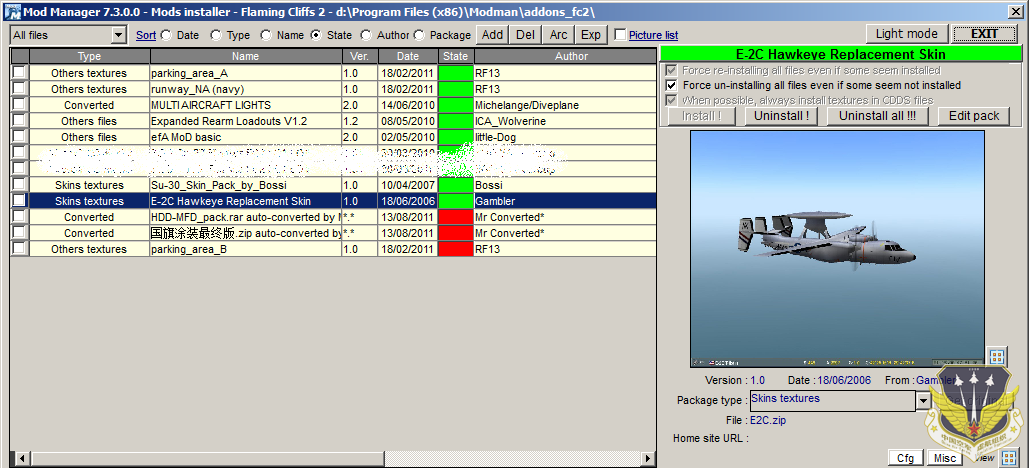Click the Mod Manager title bar app icon
This screenshot has height=468, width=1029.
pos(12,11)
